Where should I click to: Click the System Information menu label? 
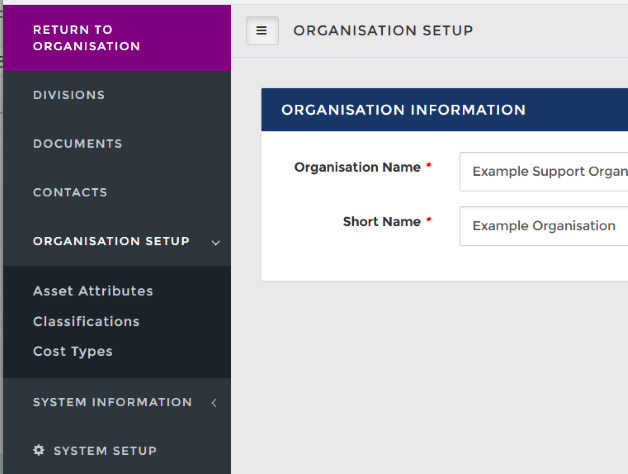[112, 402]
